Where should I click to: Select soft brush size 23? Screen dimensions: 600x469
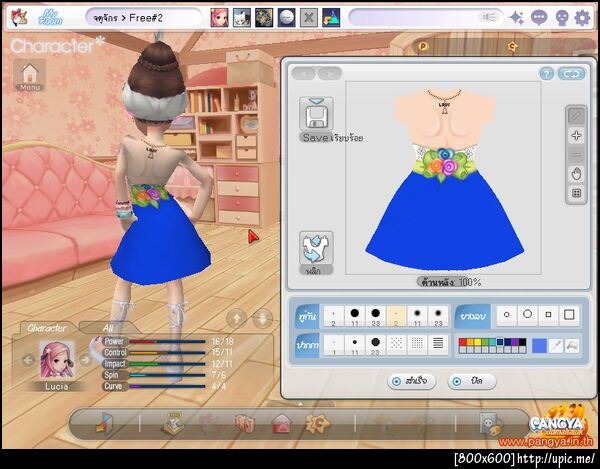pyautogui.click(x=439, y=316)
